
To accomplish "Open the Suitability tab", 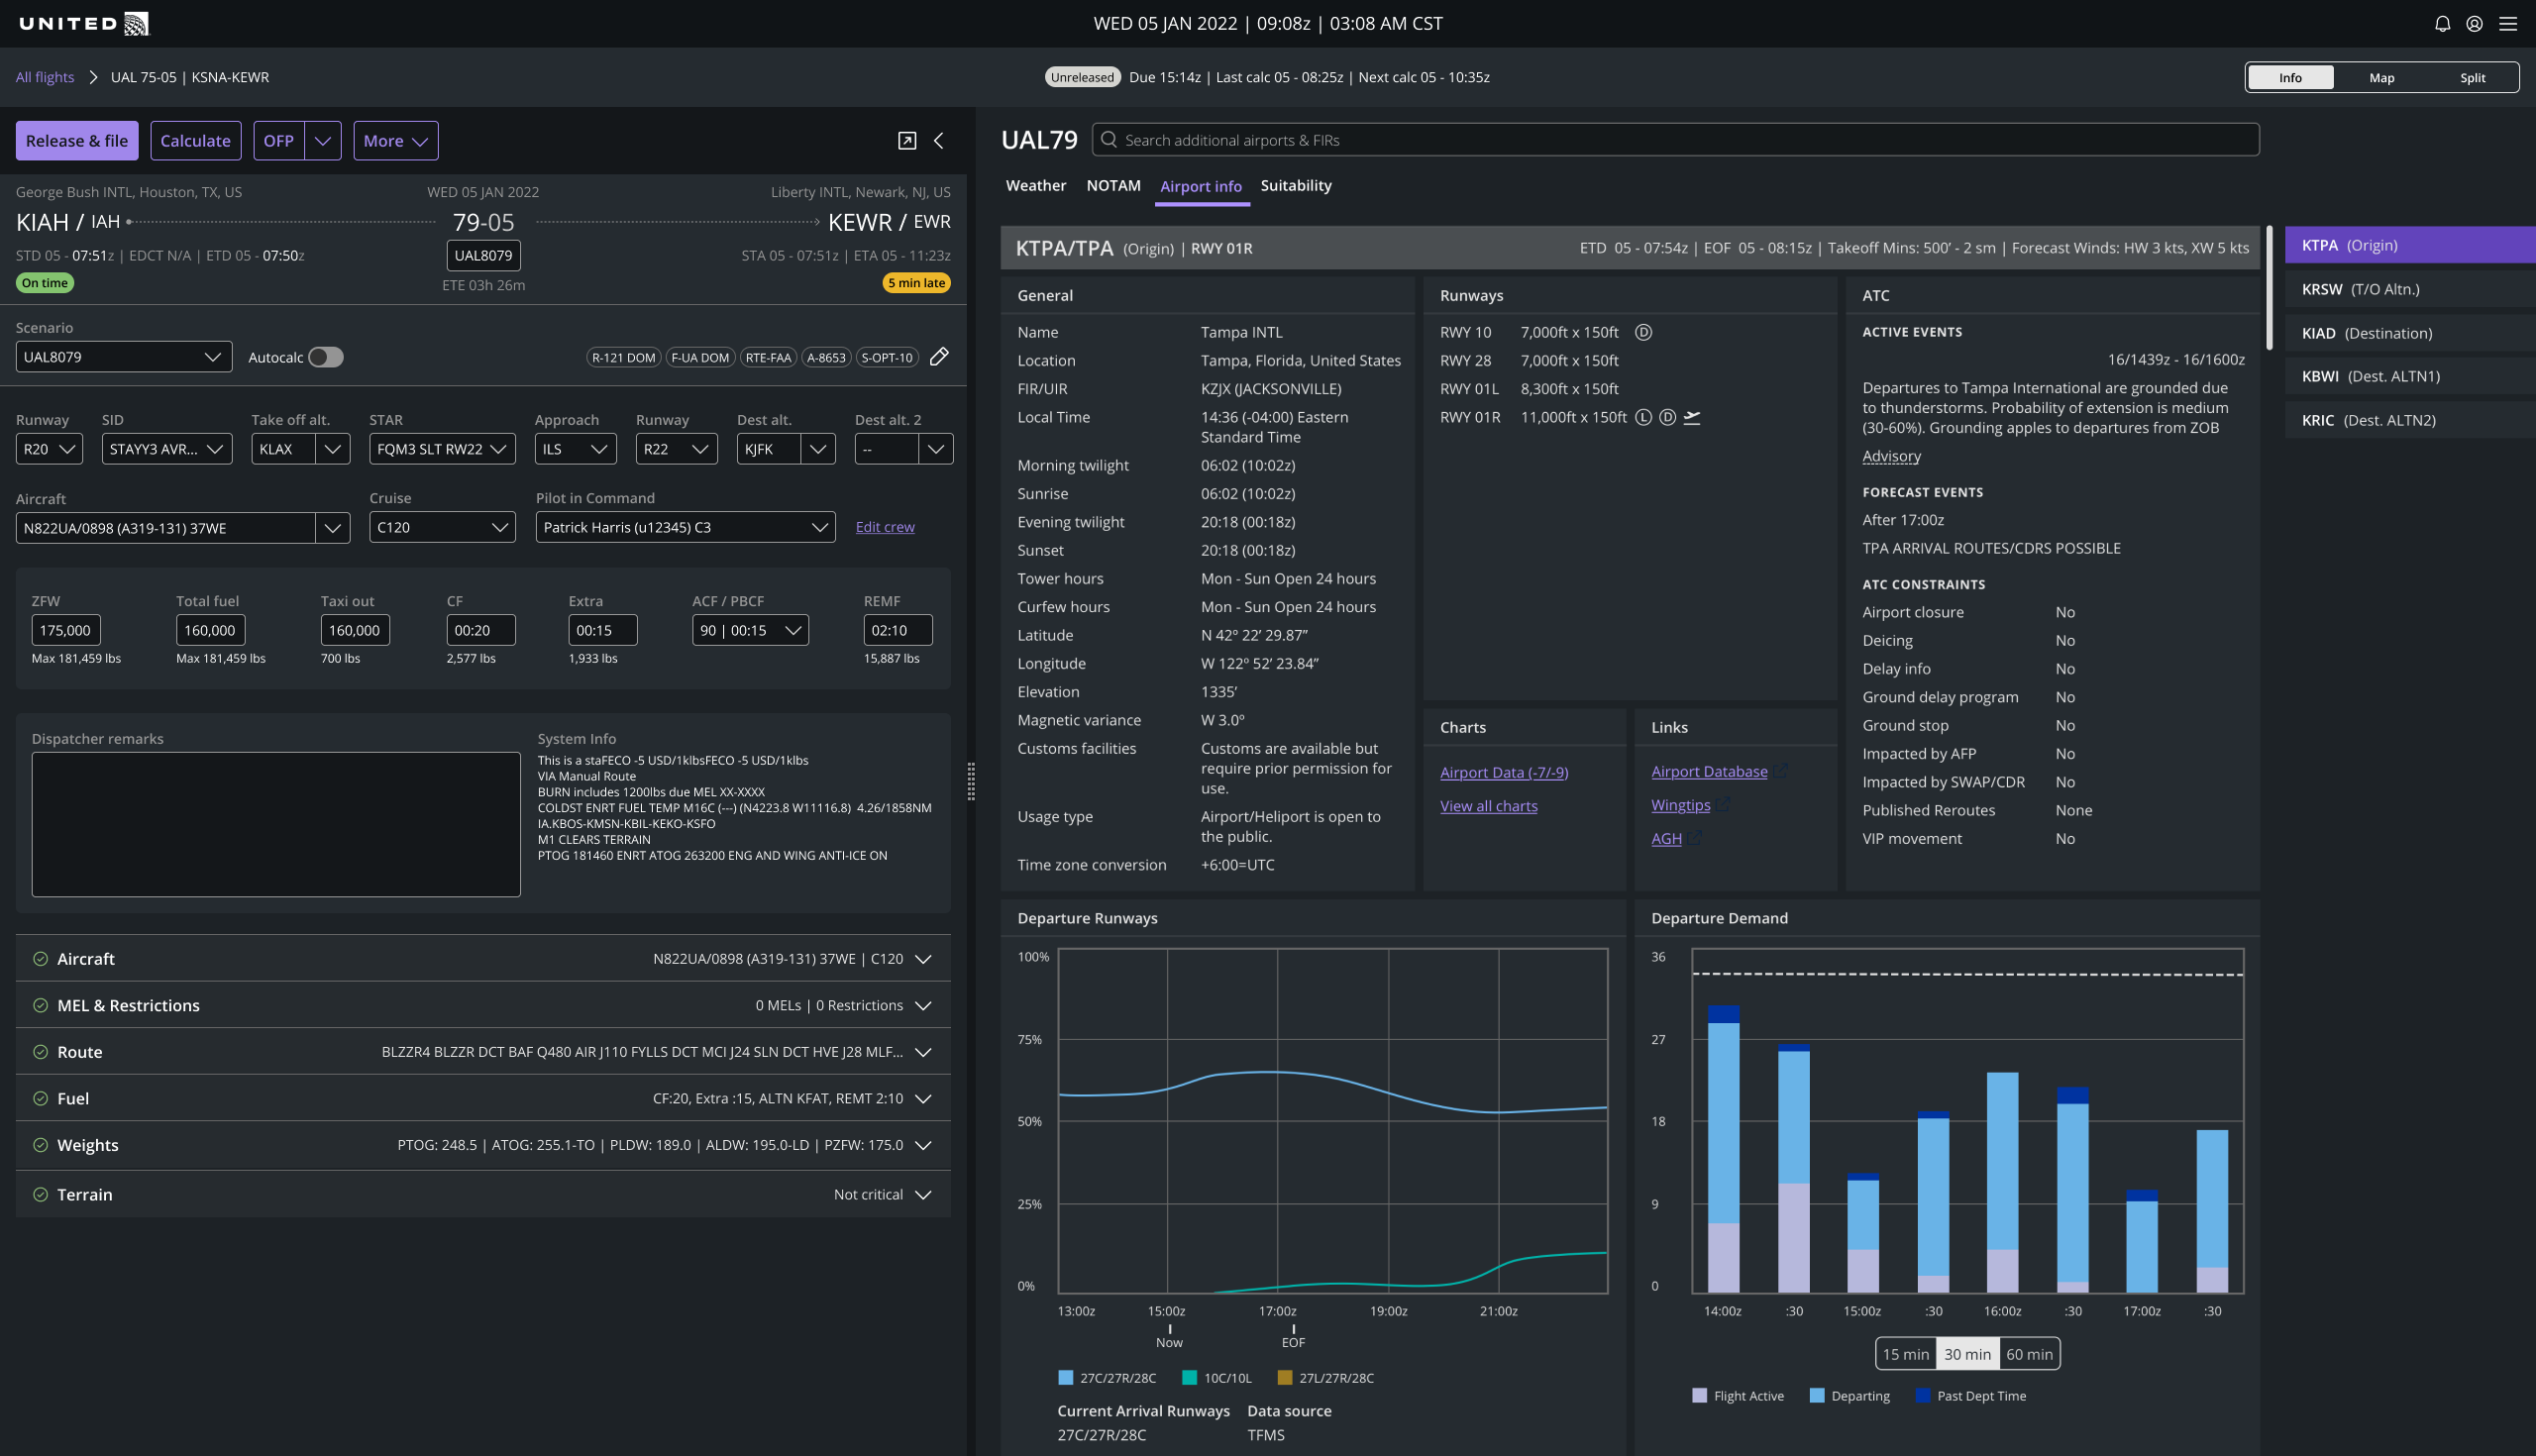I will pyautogui.click(x=1295, y=186).
